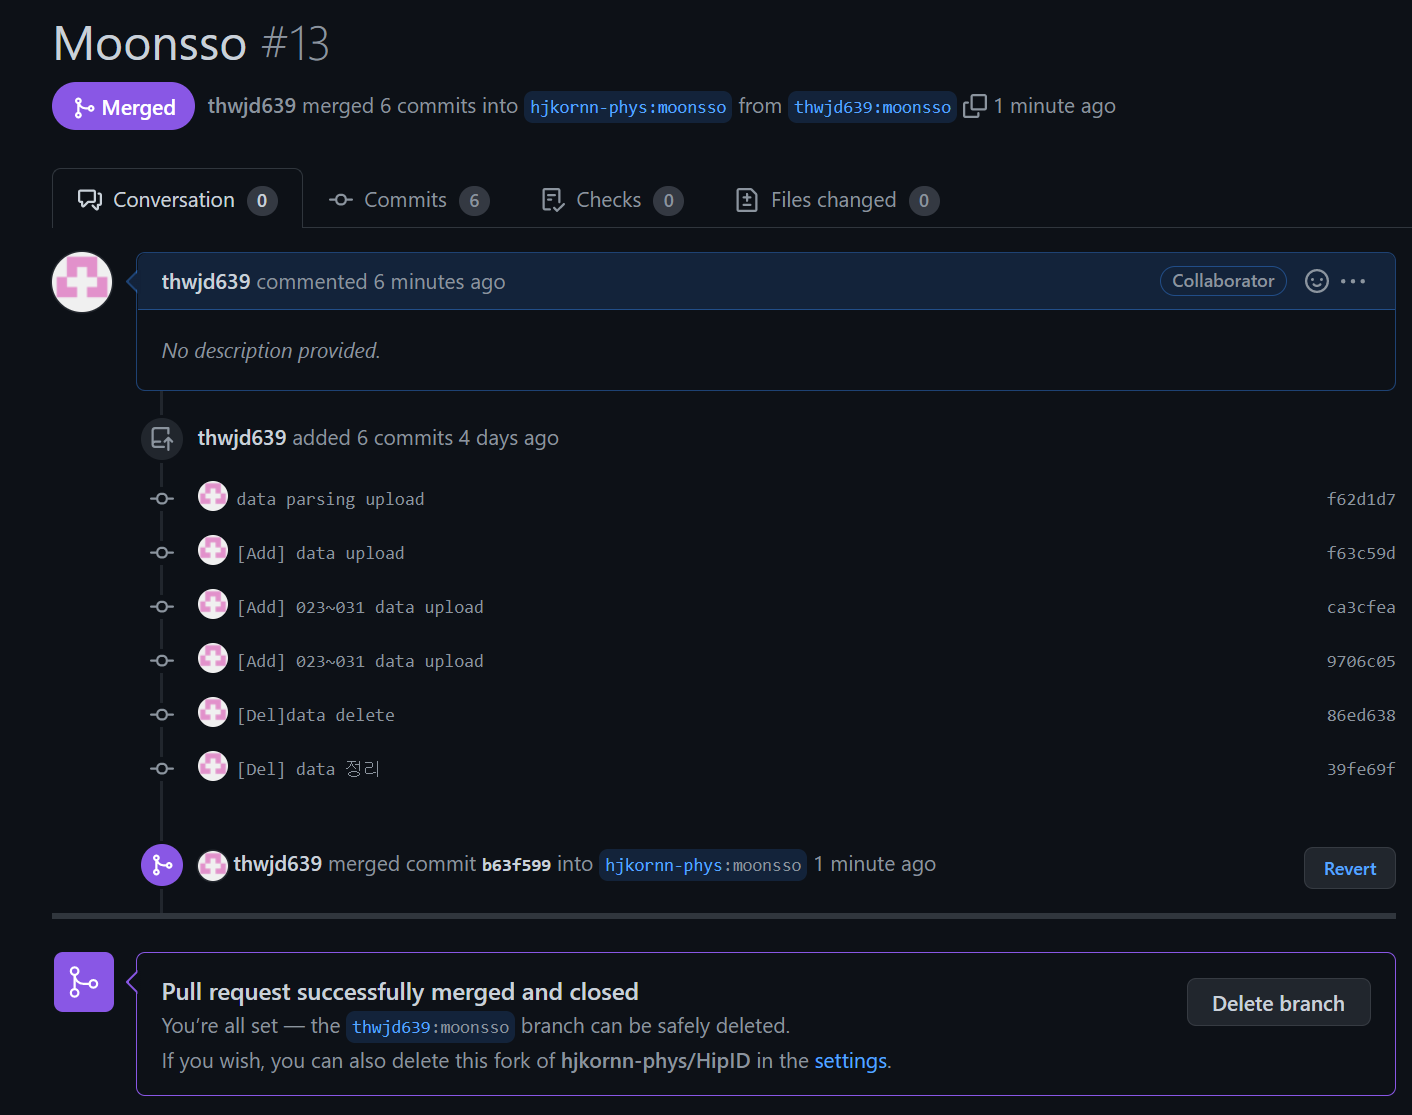Viewport: 1412px width, 1115px height.
Task: Select the commit timeline icon beside added 6 commits
Action: point(162,438)
